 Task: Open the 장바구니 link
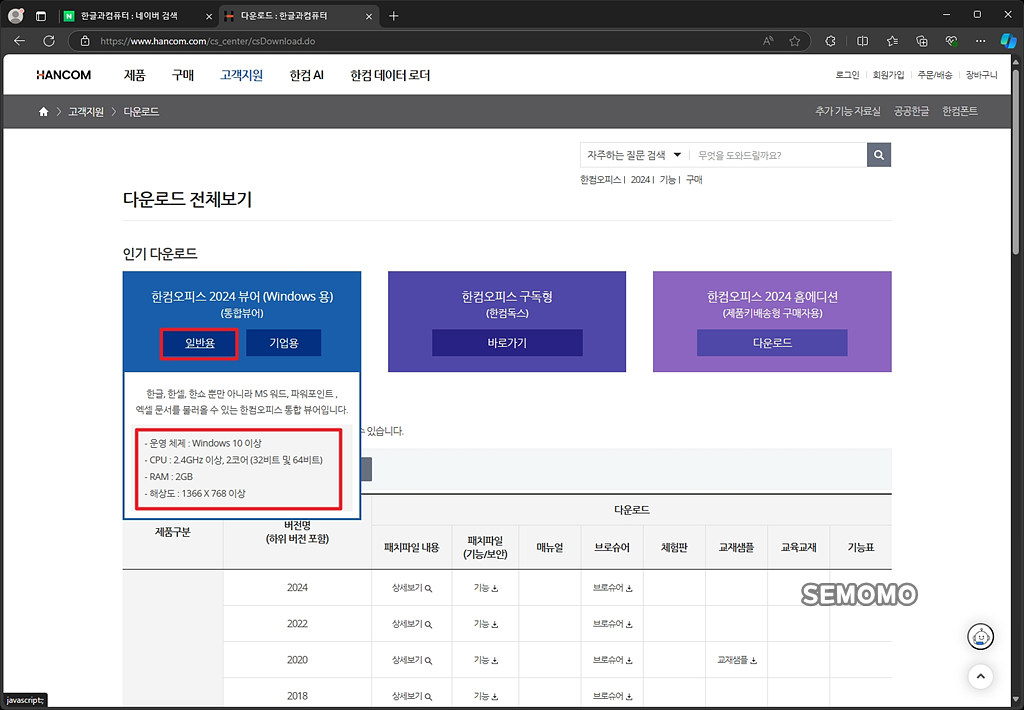click(982, 75)
